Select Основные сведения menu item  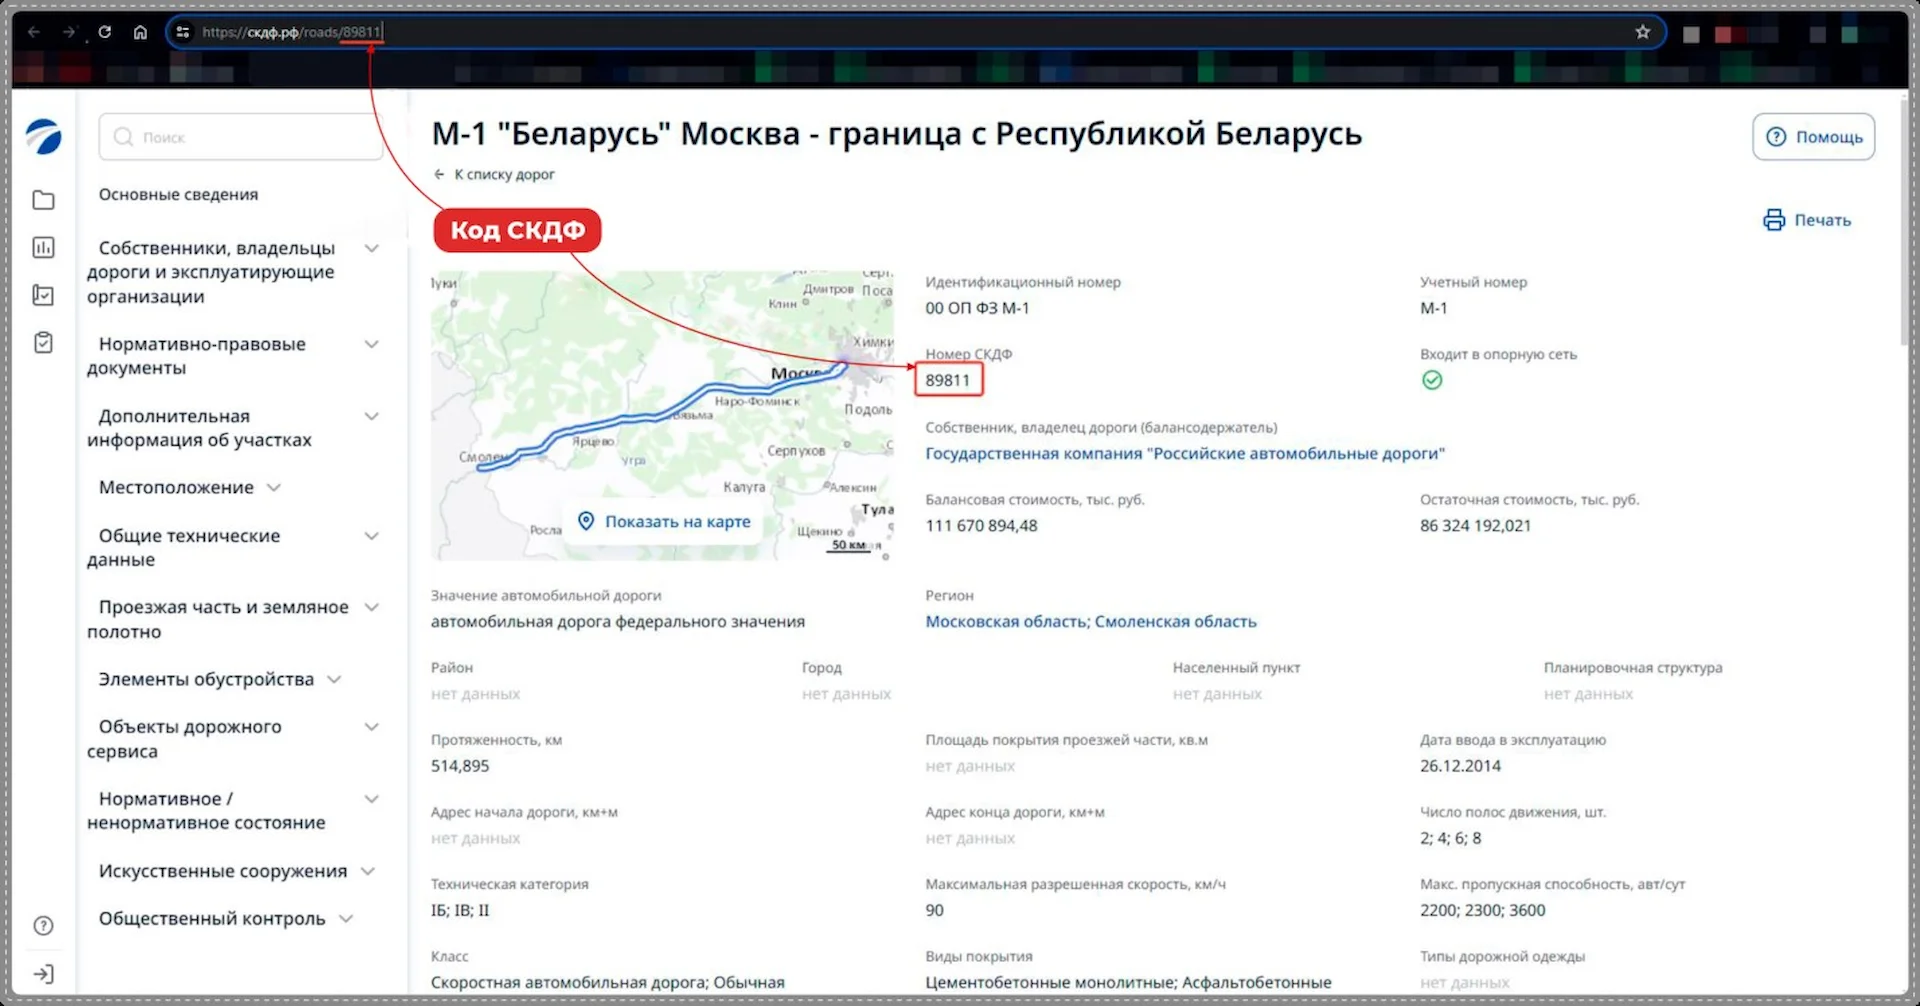point(178,194)
